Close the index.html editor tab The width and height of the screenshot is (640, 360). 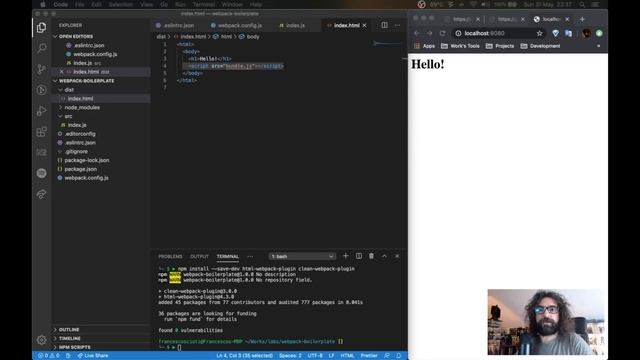point(364,25)
